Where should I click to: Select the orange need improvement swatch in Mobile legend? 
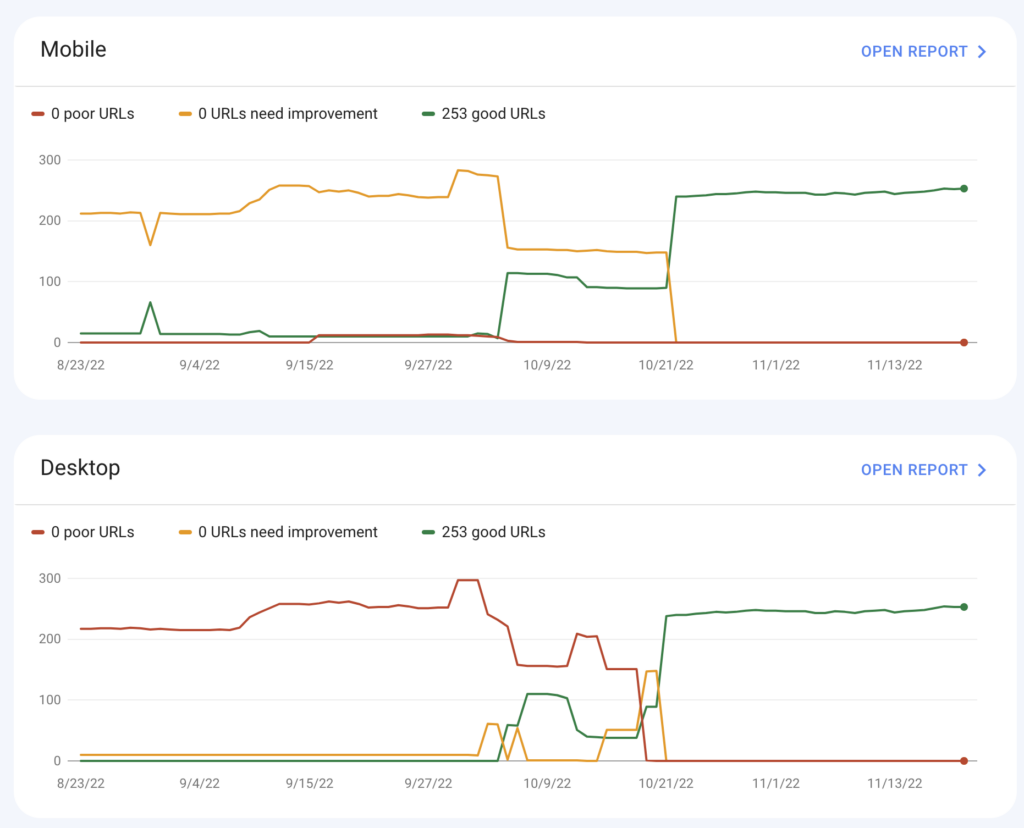(x=185, y=114)
